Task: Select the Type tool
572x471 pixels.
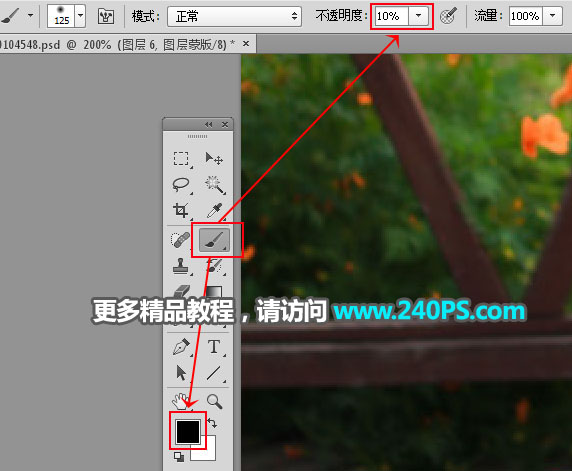Action: point(214,347)
